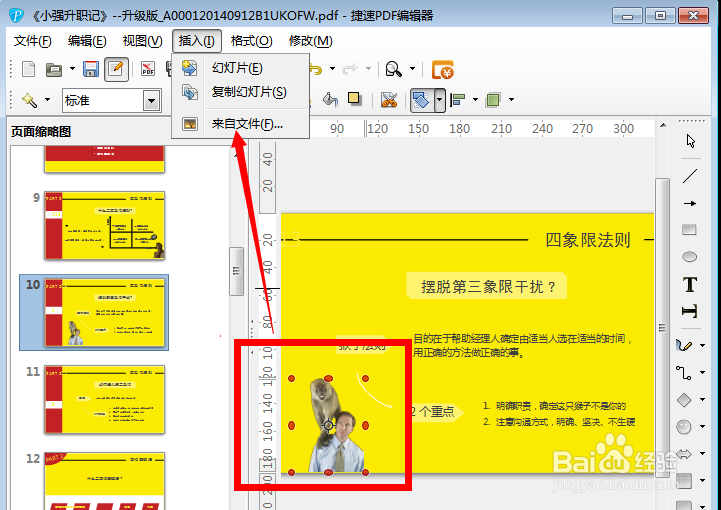Expand the basic shapes dropdown arrow
This screenshot has height=510, width=721.
(703, 400)
